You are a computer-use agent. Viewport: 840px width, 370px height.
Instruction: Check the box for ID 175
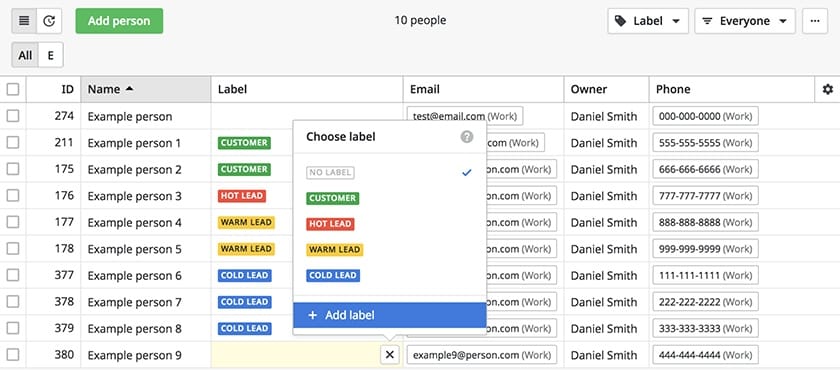pyautogui.click(x=13, y=169)
